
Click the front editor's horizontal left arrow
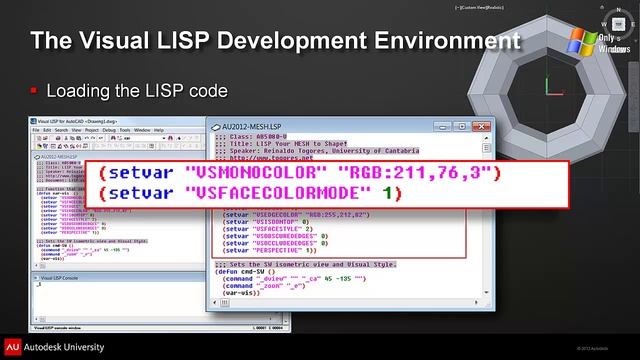click(x=215, y=302)
